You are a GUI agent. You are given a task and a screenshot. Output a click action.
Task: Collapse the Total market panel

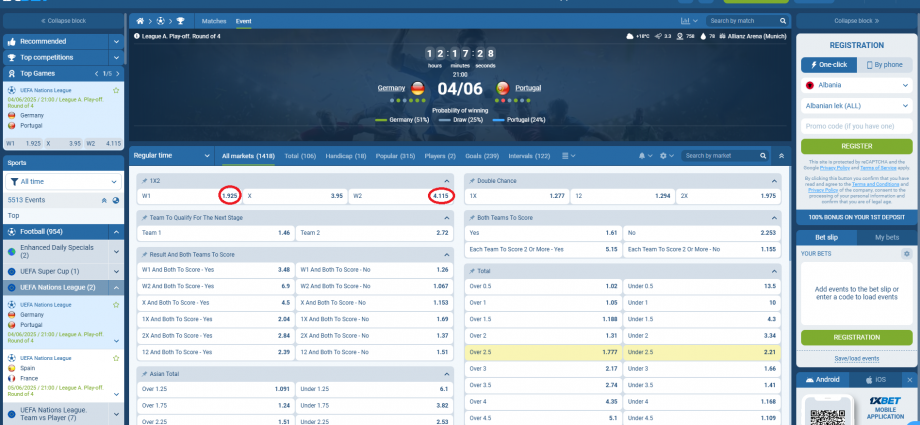[774, 271]
